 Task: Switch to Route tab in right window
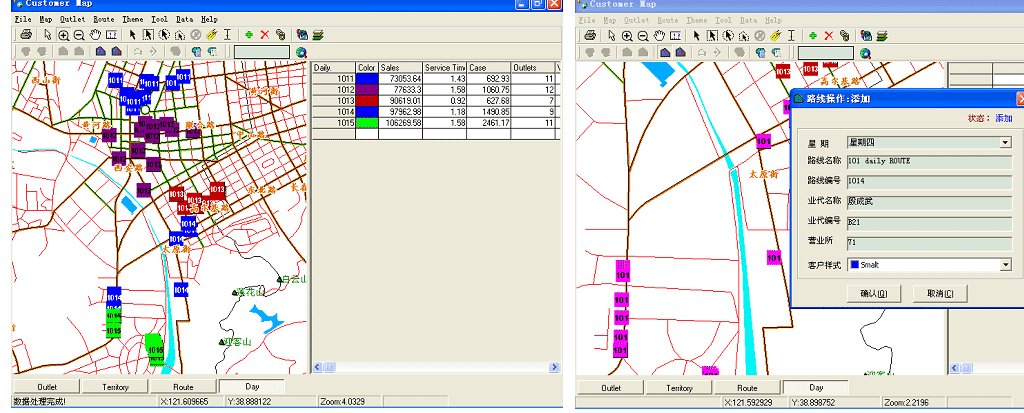747,388
